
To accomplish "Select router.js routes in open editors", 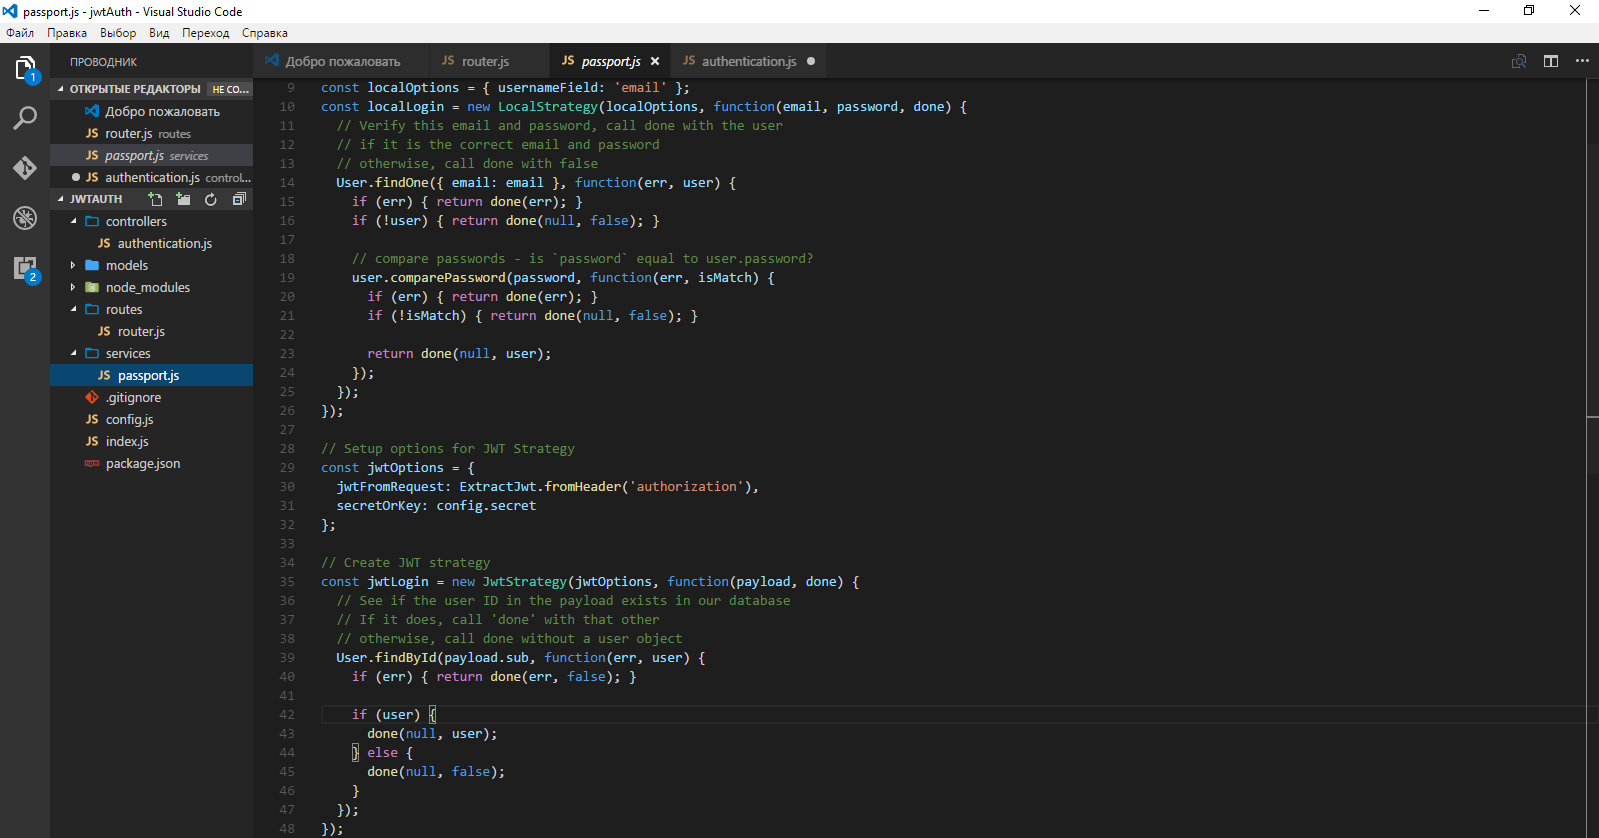I will [152, 133].
